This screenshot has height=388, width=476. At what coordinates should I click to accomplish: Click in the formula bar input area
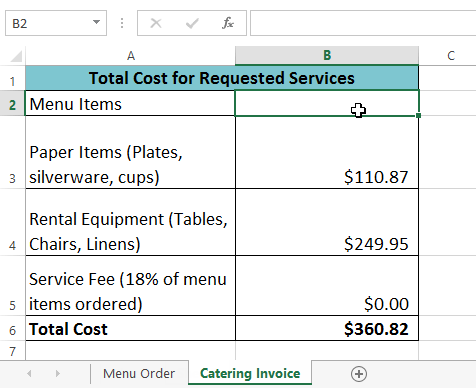(x=363, y=23)
